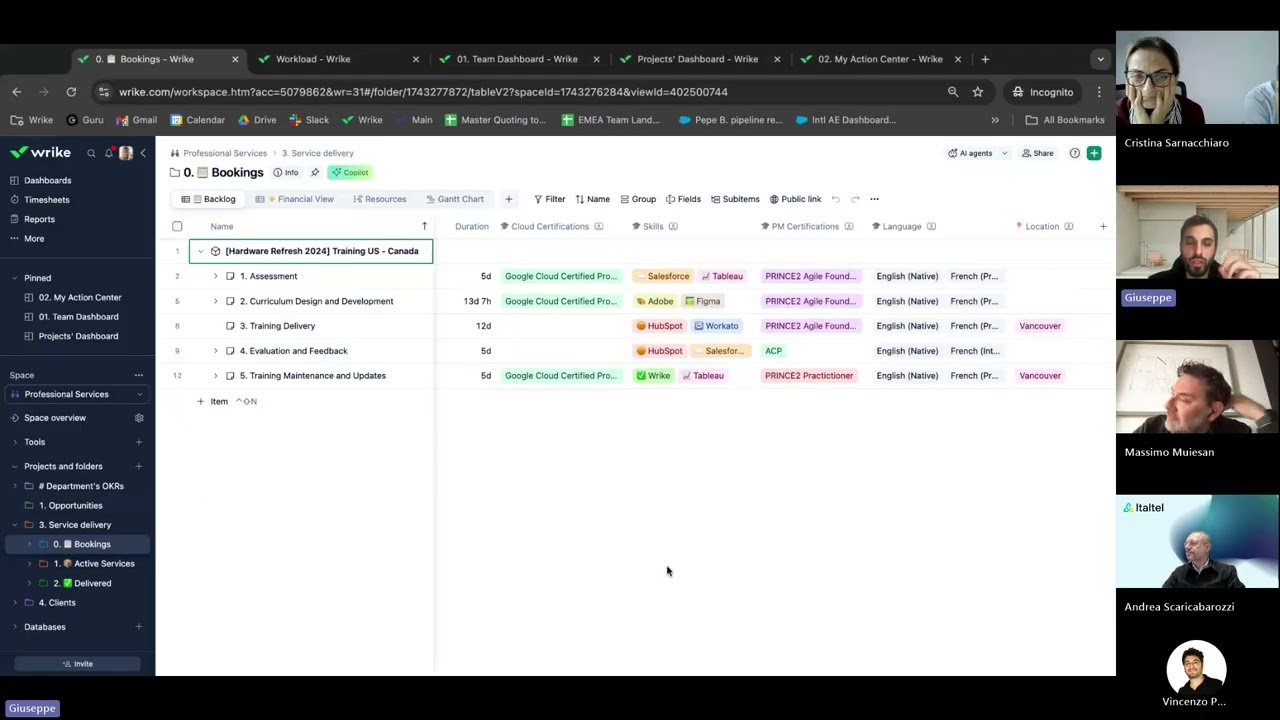1280x720 pixels.
Task: Open the Wrike search icon
Action: 91,153
